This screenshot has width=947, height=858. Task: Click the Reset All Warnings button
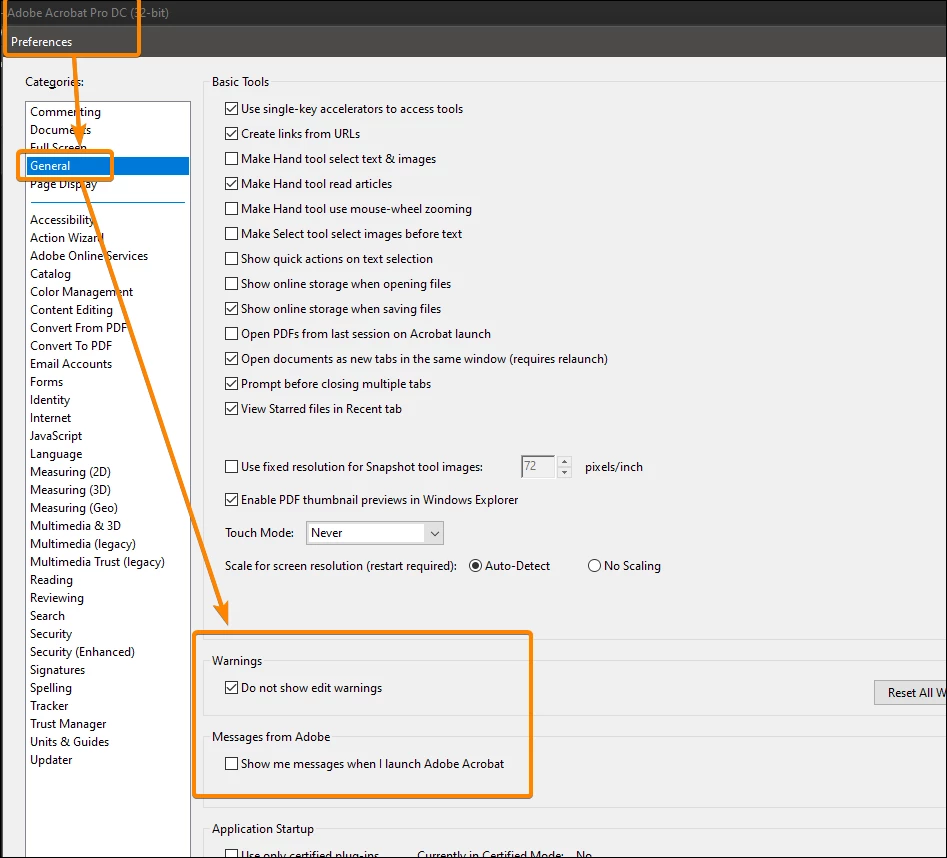910,693
